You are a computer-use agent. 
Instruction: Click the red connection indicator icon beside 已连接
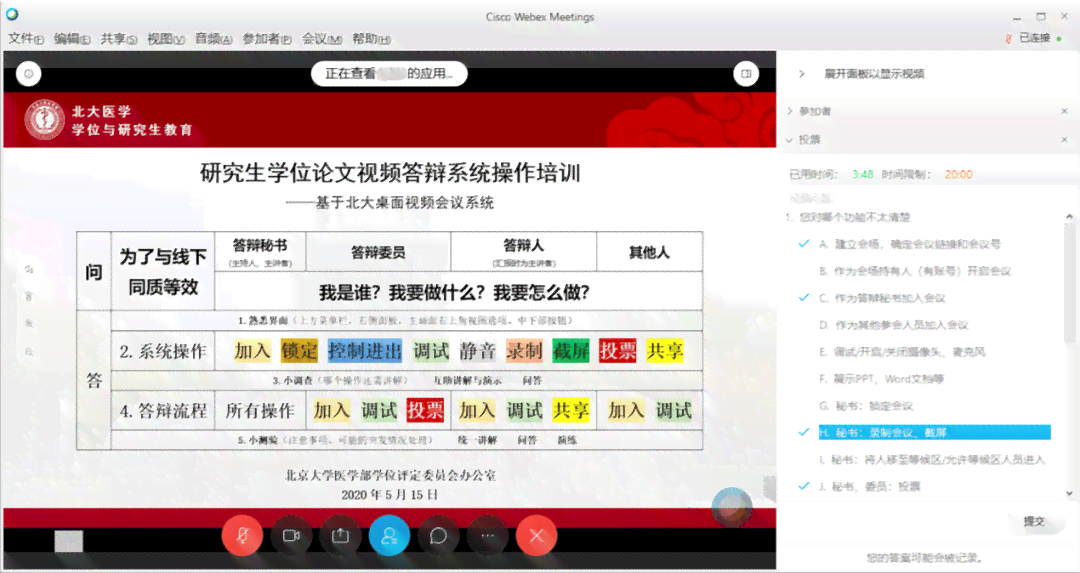[1008, 39]
